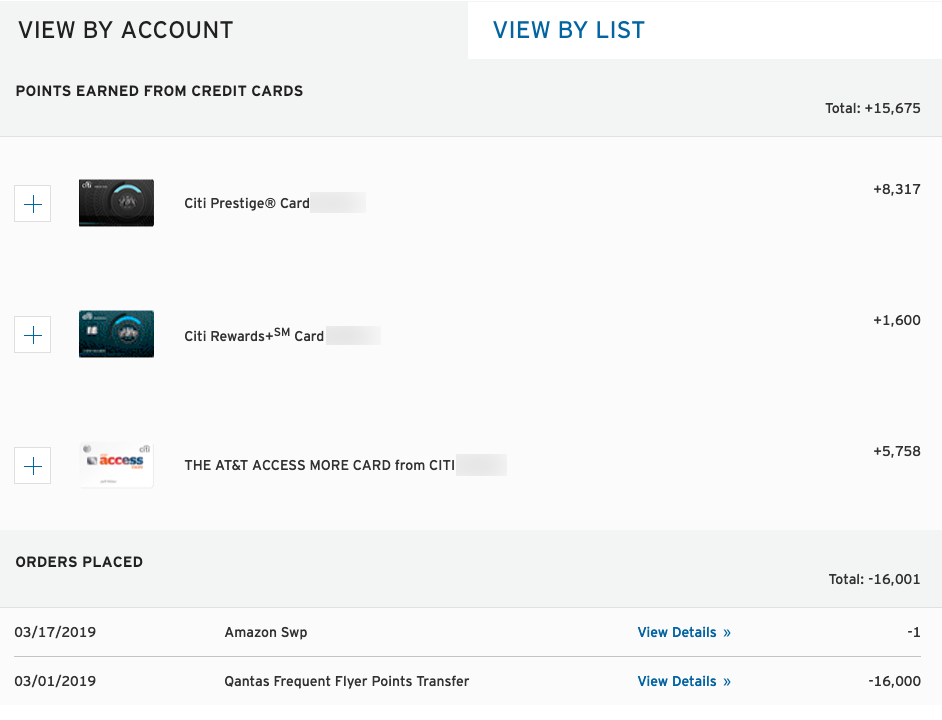
Task: Select the Citi Prestige Card name
Action: [x=247, y=203]
